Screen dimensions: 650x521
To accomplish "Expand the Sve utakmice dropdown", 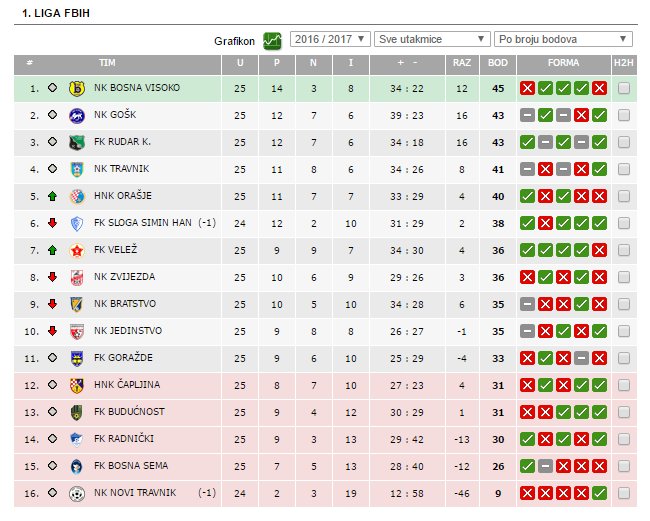I will pyautogui.click(x=432, y=40).
